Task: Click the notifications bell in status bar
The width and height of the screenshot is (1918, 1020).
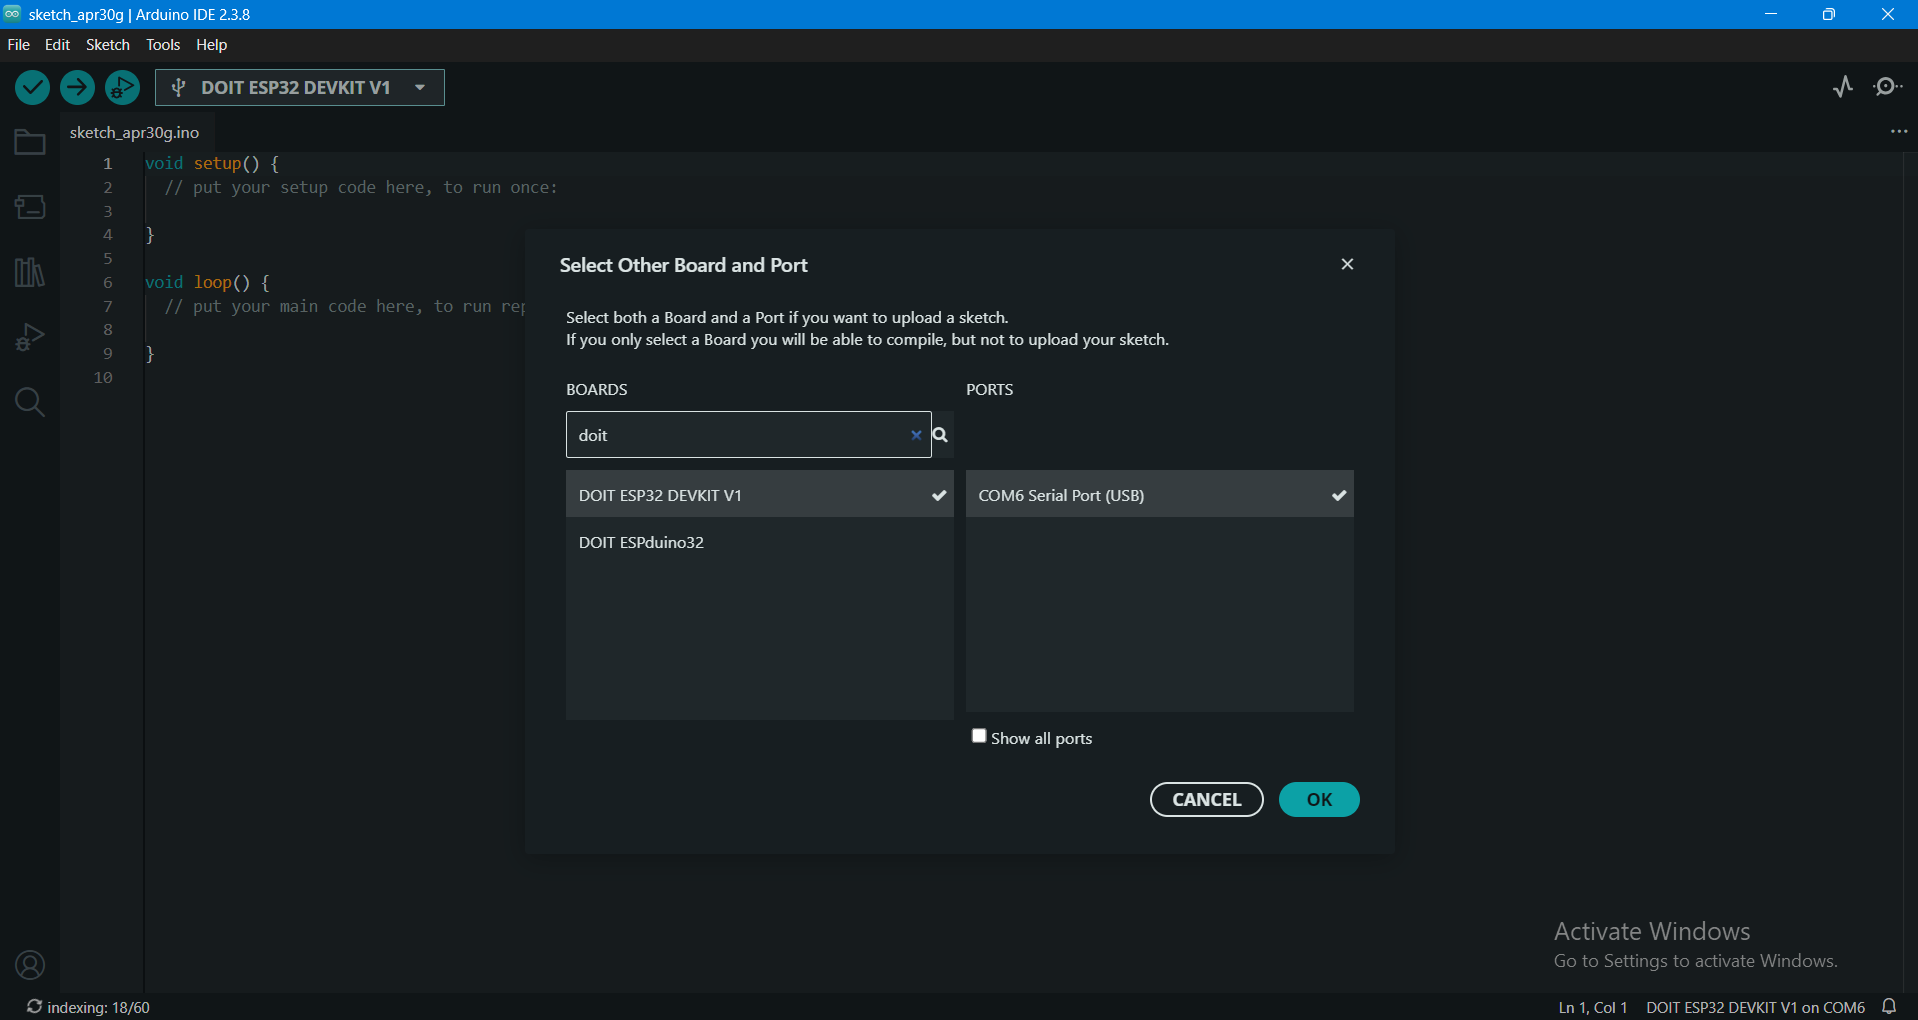Action: pyautogui.click(x=1889, y=1007)
